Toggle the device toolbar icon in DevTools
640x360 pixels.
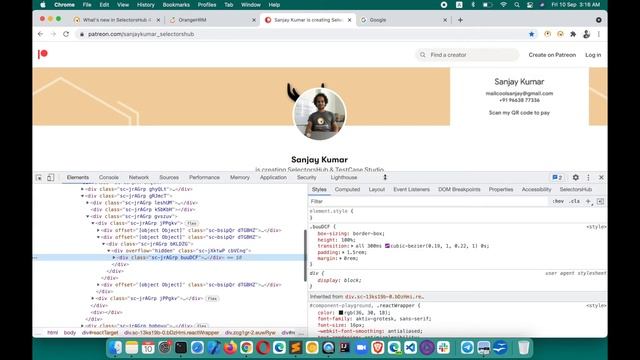pos(50,178)
